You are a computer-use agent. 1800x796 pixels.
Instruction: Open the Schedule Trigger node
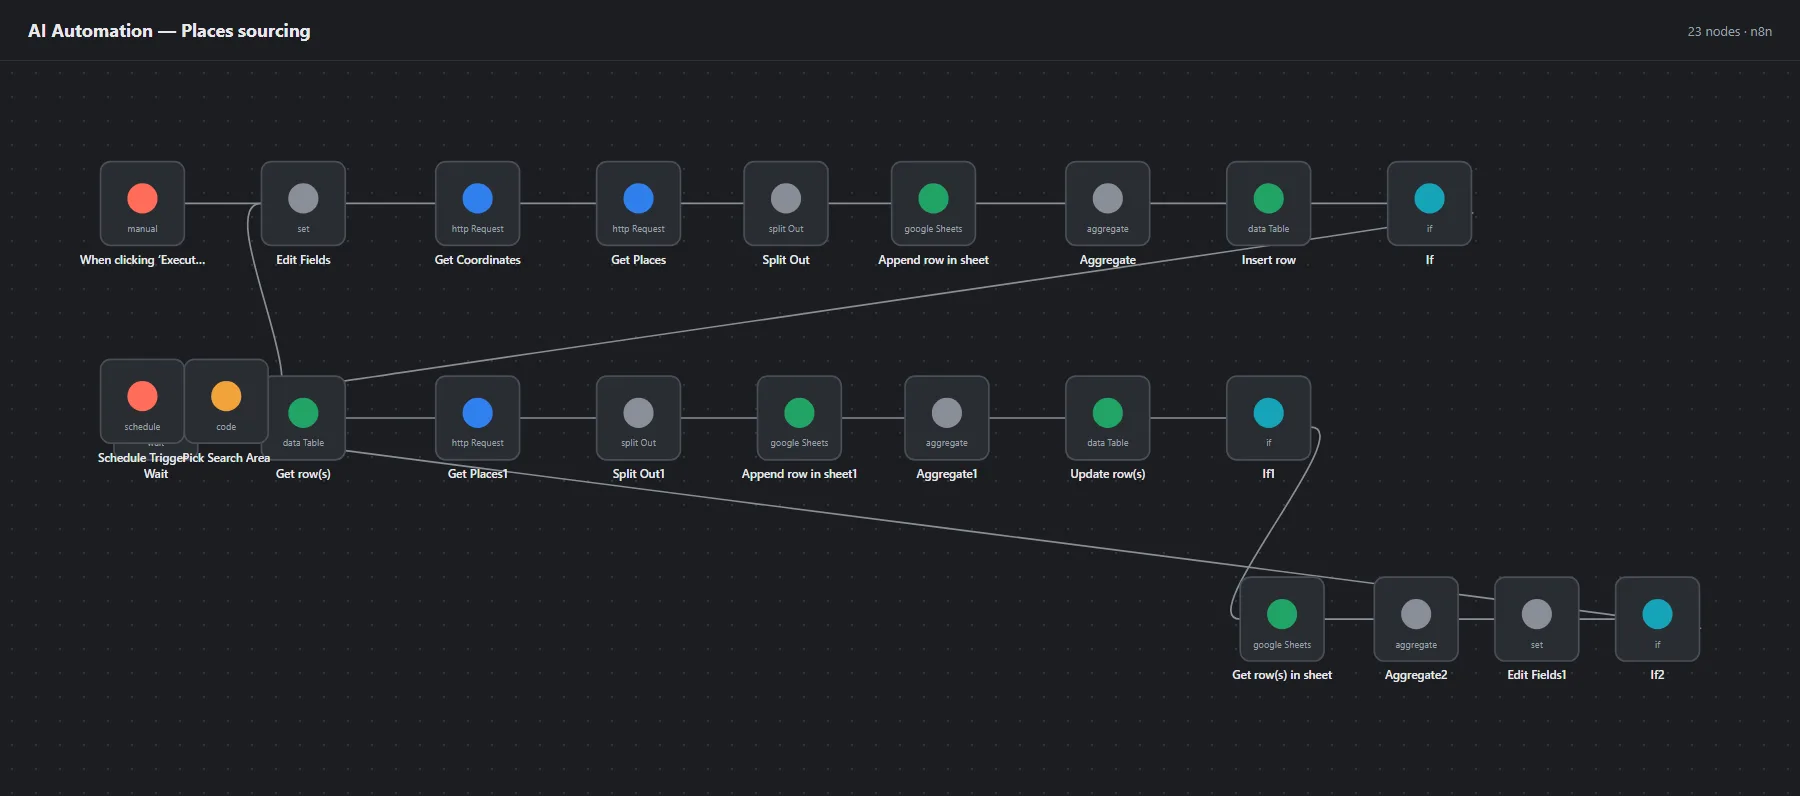pos(142,401)
